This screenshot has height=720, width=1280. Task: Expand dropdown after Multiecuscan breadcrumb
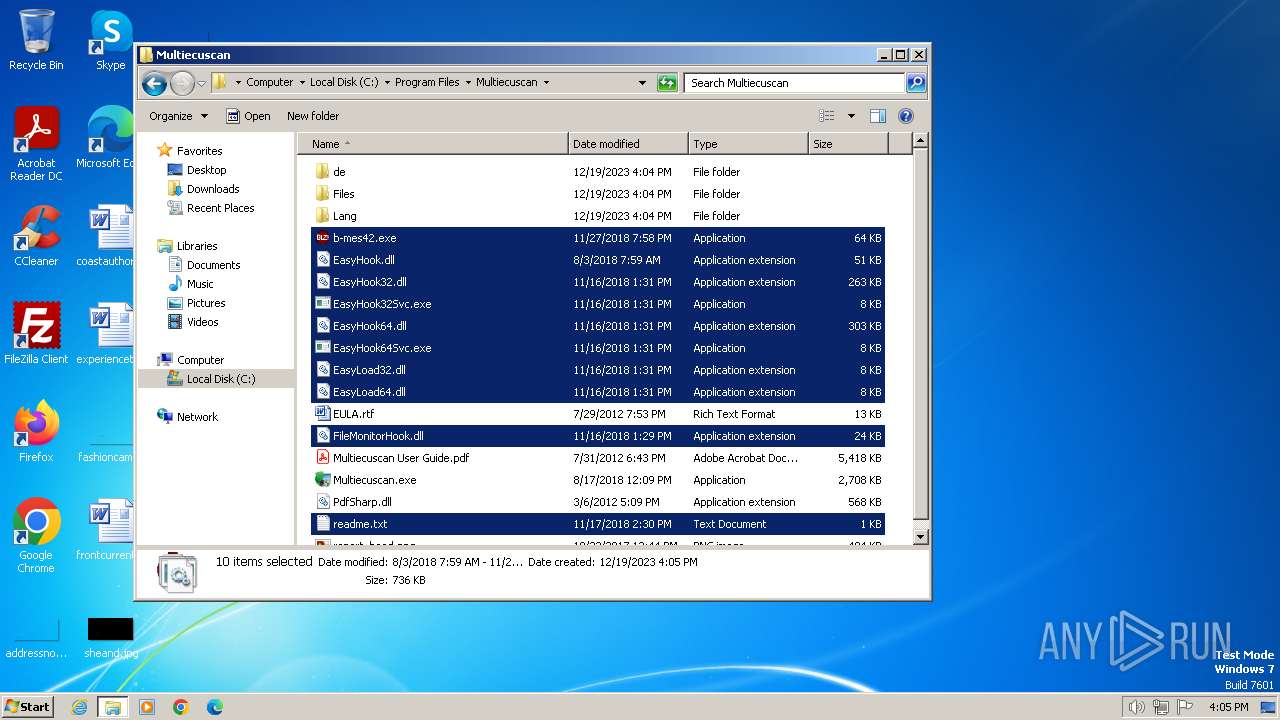point(546,83)
